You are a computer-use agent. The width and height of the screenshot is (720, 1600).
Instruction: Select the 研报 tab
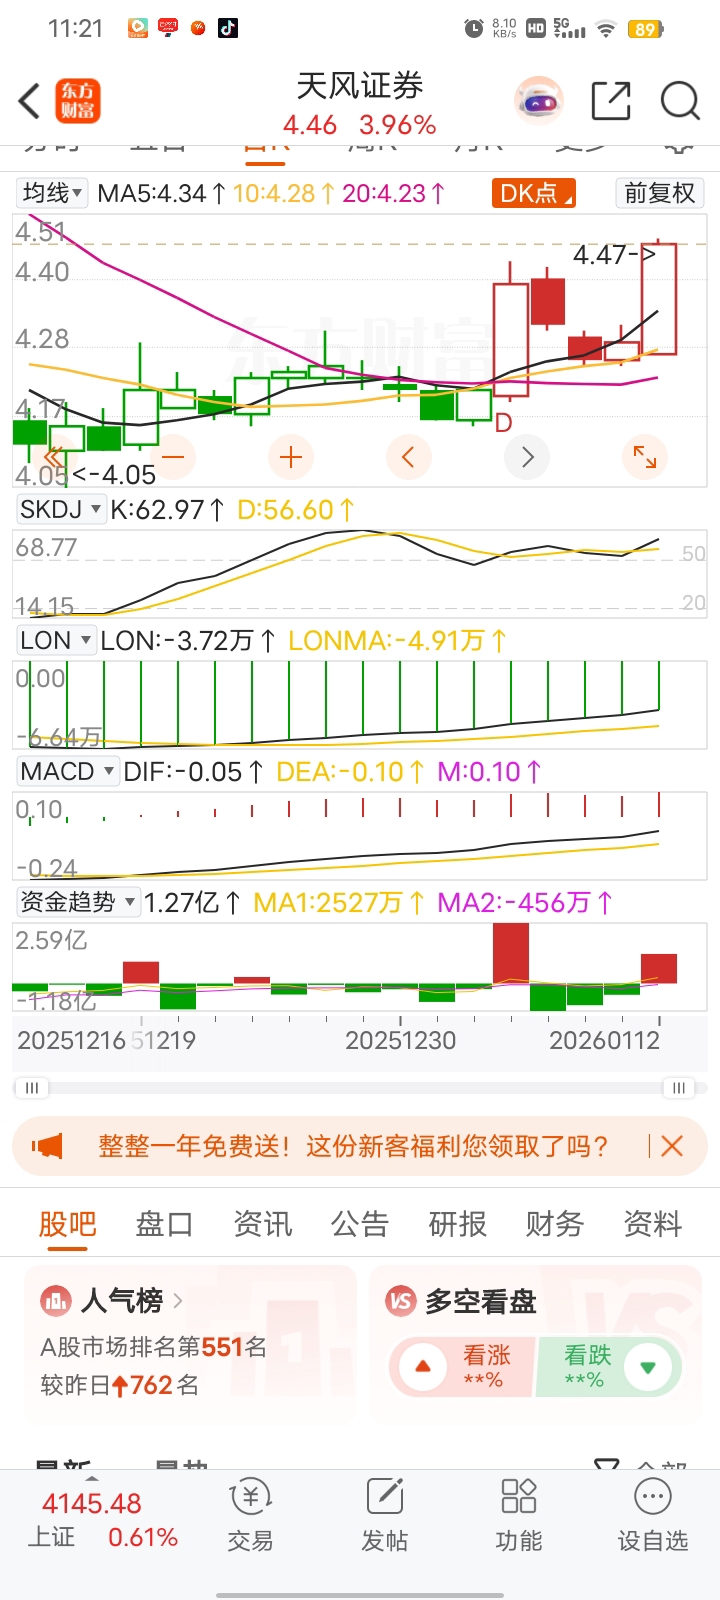457,1224
